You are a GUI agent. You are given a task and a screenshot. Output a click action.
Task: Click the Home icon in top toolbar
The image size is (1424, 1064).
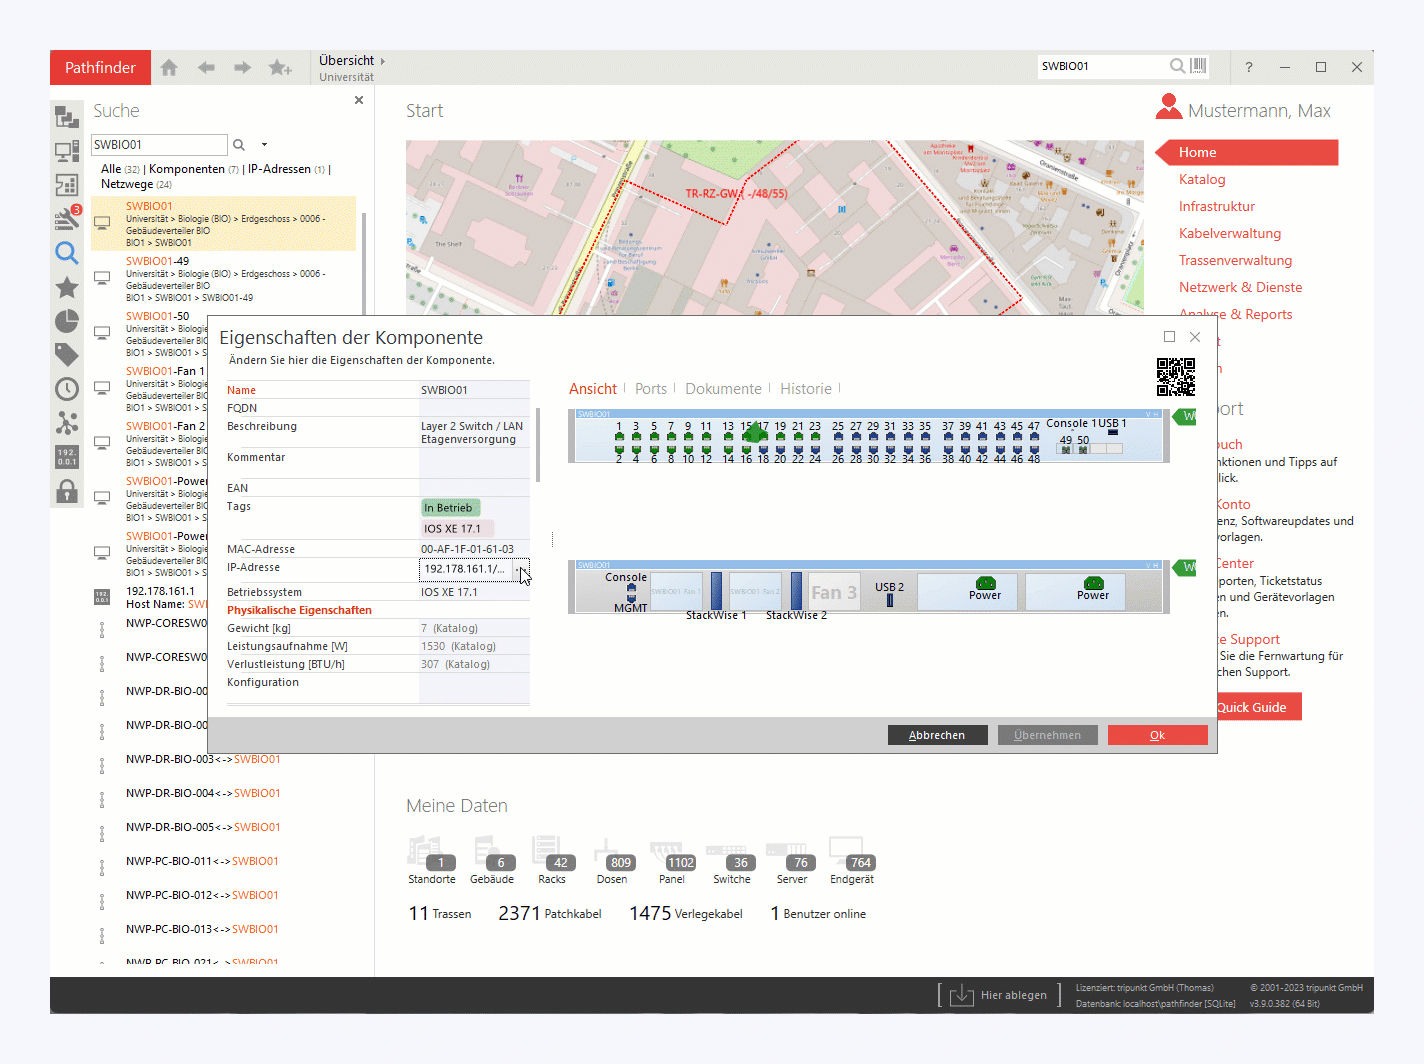coord(169,68)
